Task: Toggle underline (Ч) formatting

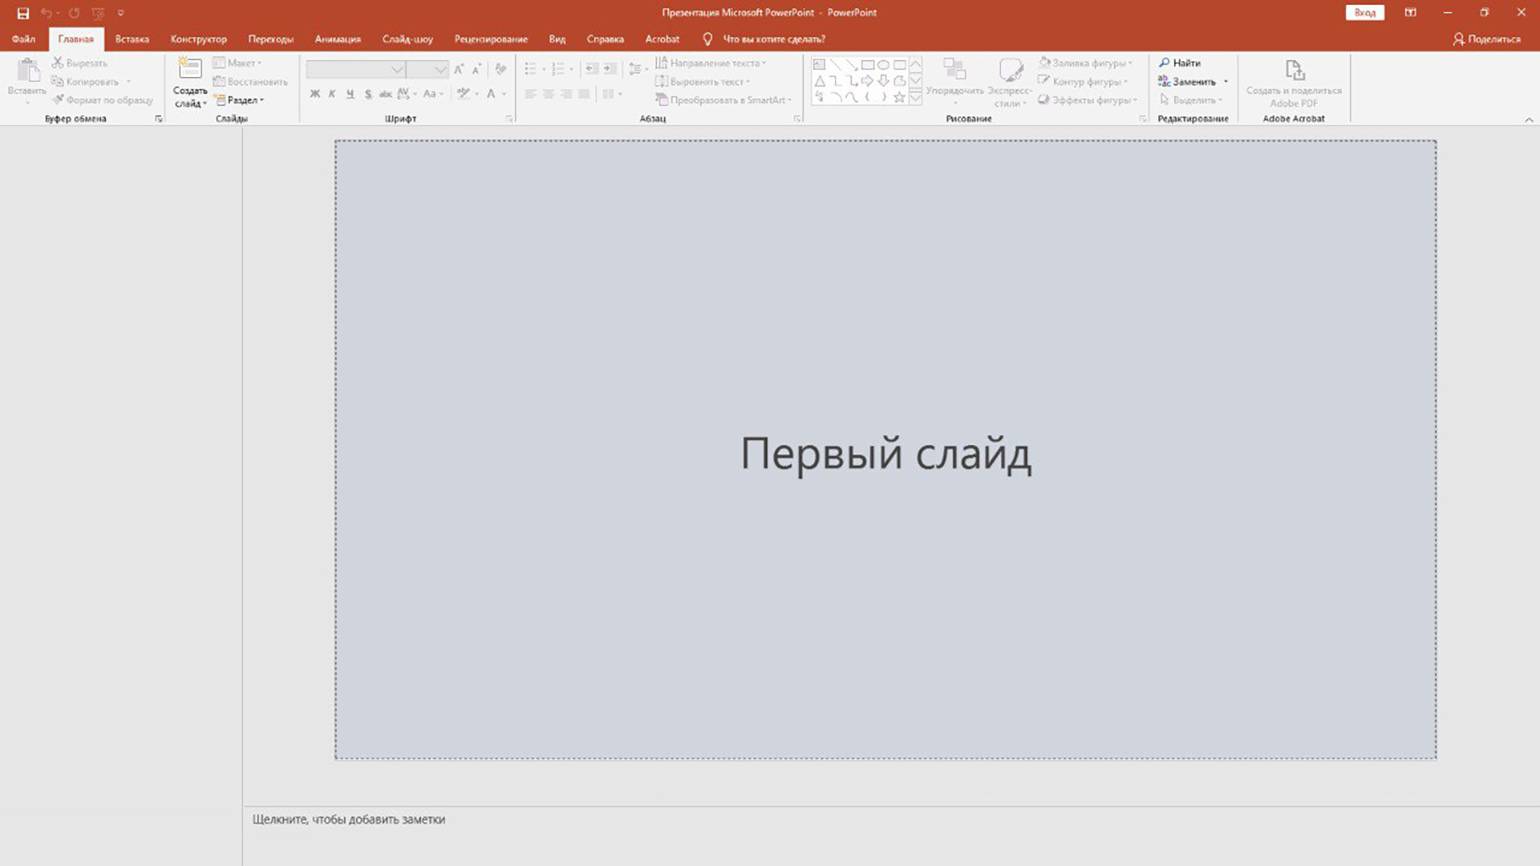Action: (350, 94)
